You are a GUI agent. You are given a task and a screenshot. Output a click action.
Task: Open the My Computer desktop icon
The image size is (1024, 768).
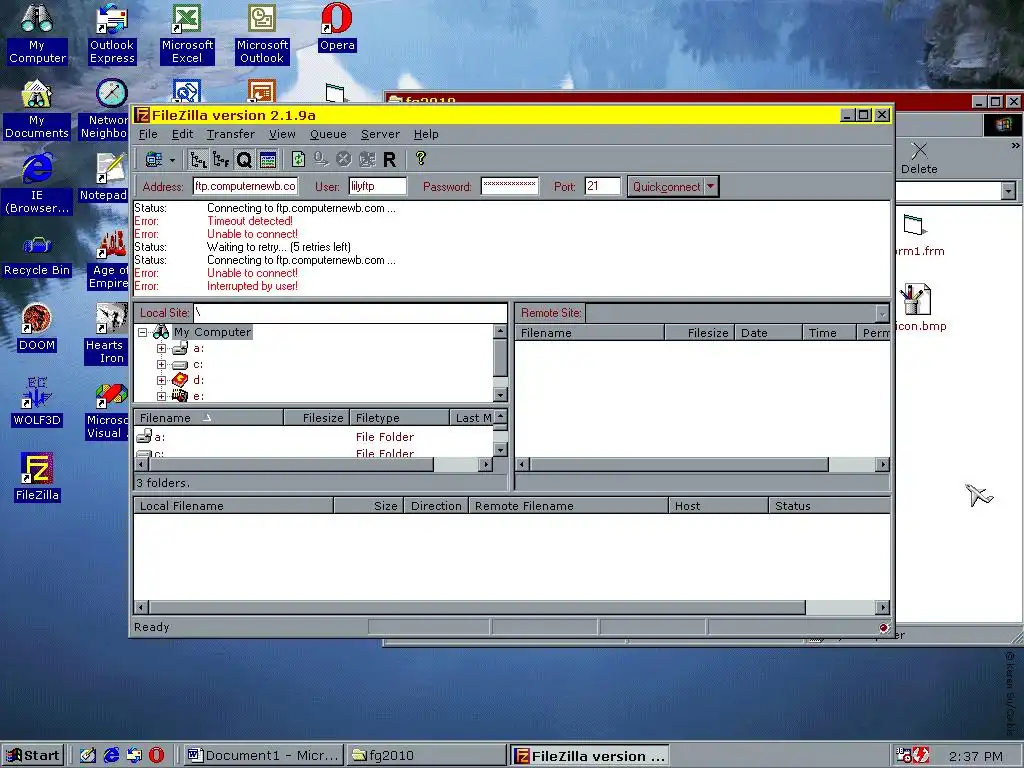point(37,33)
